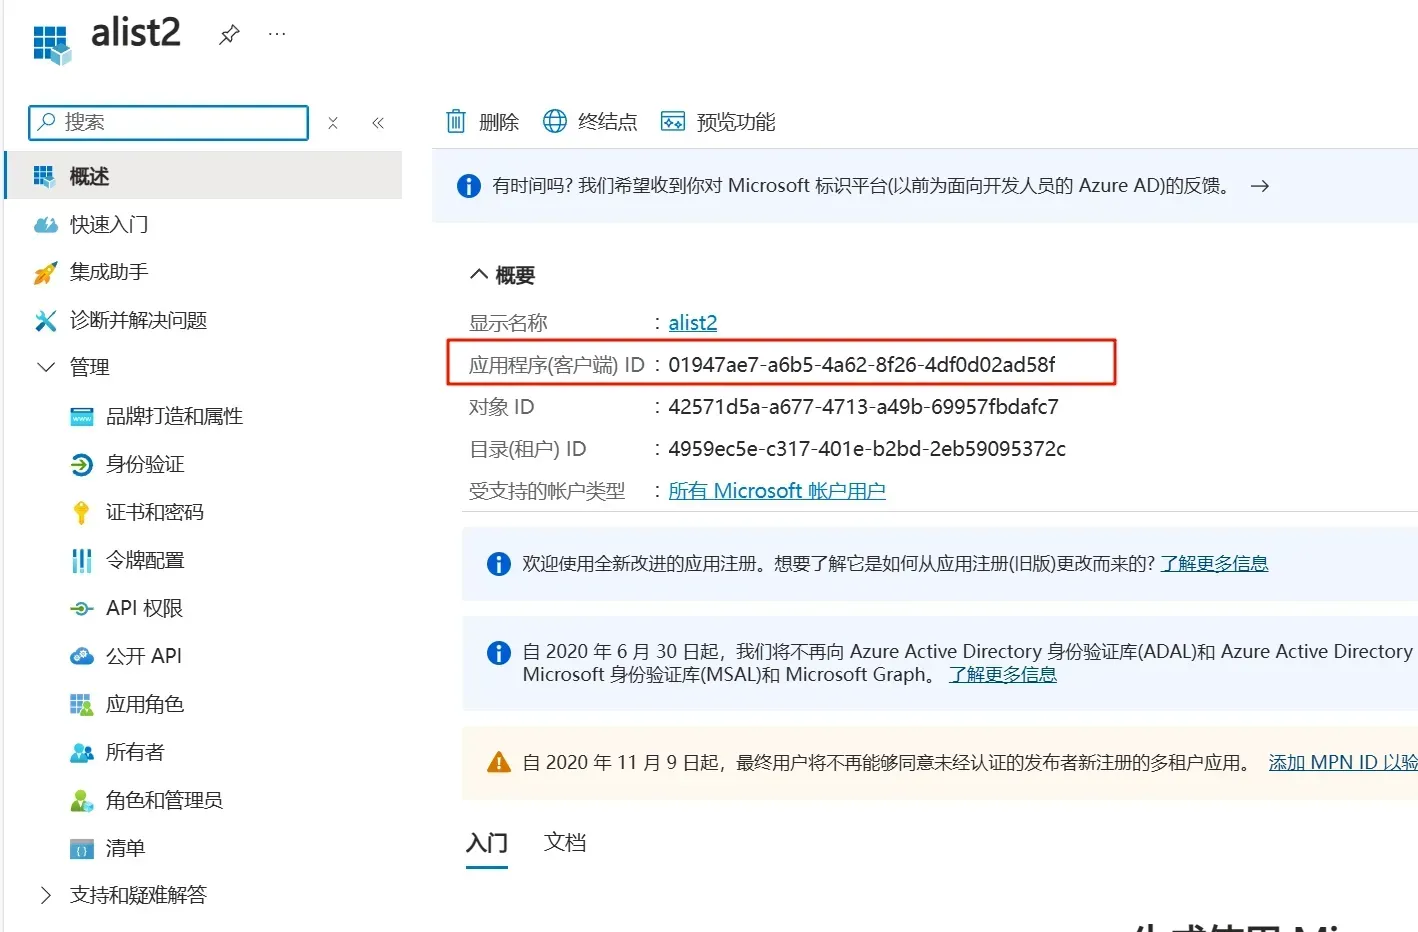Click the API 权限 icon
This screenshot has width=1418, height=932.
(82, 608)
